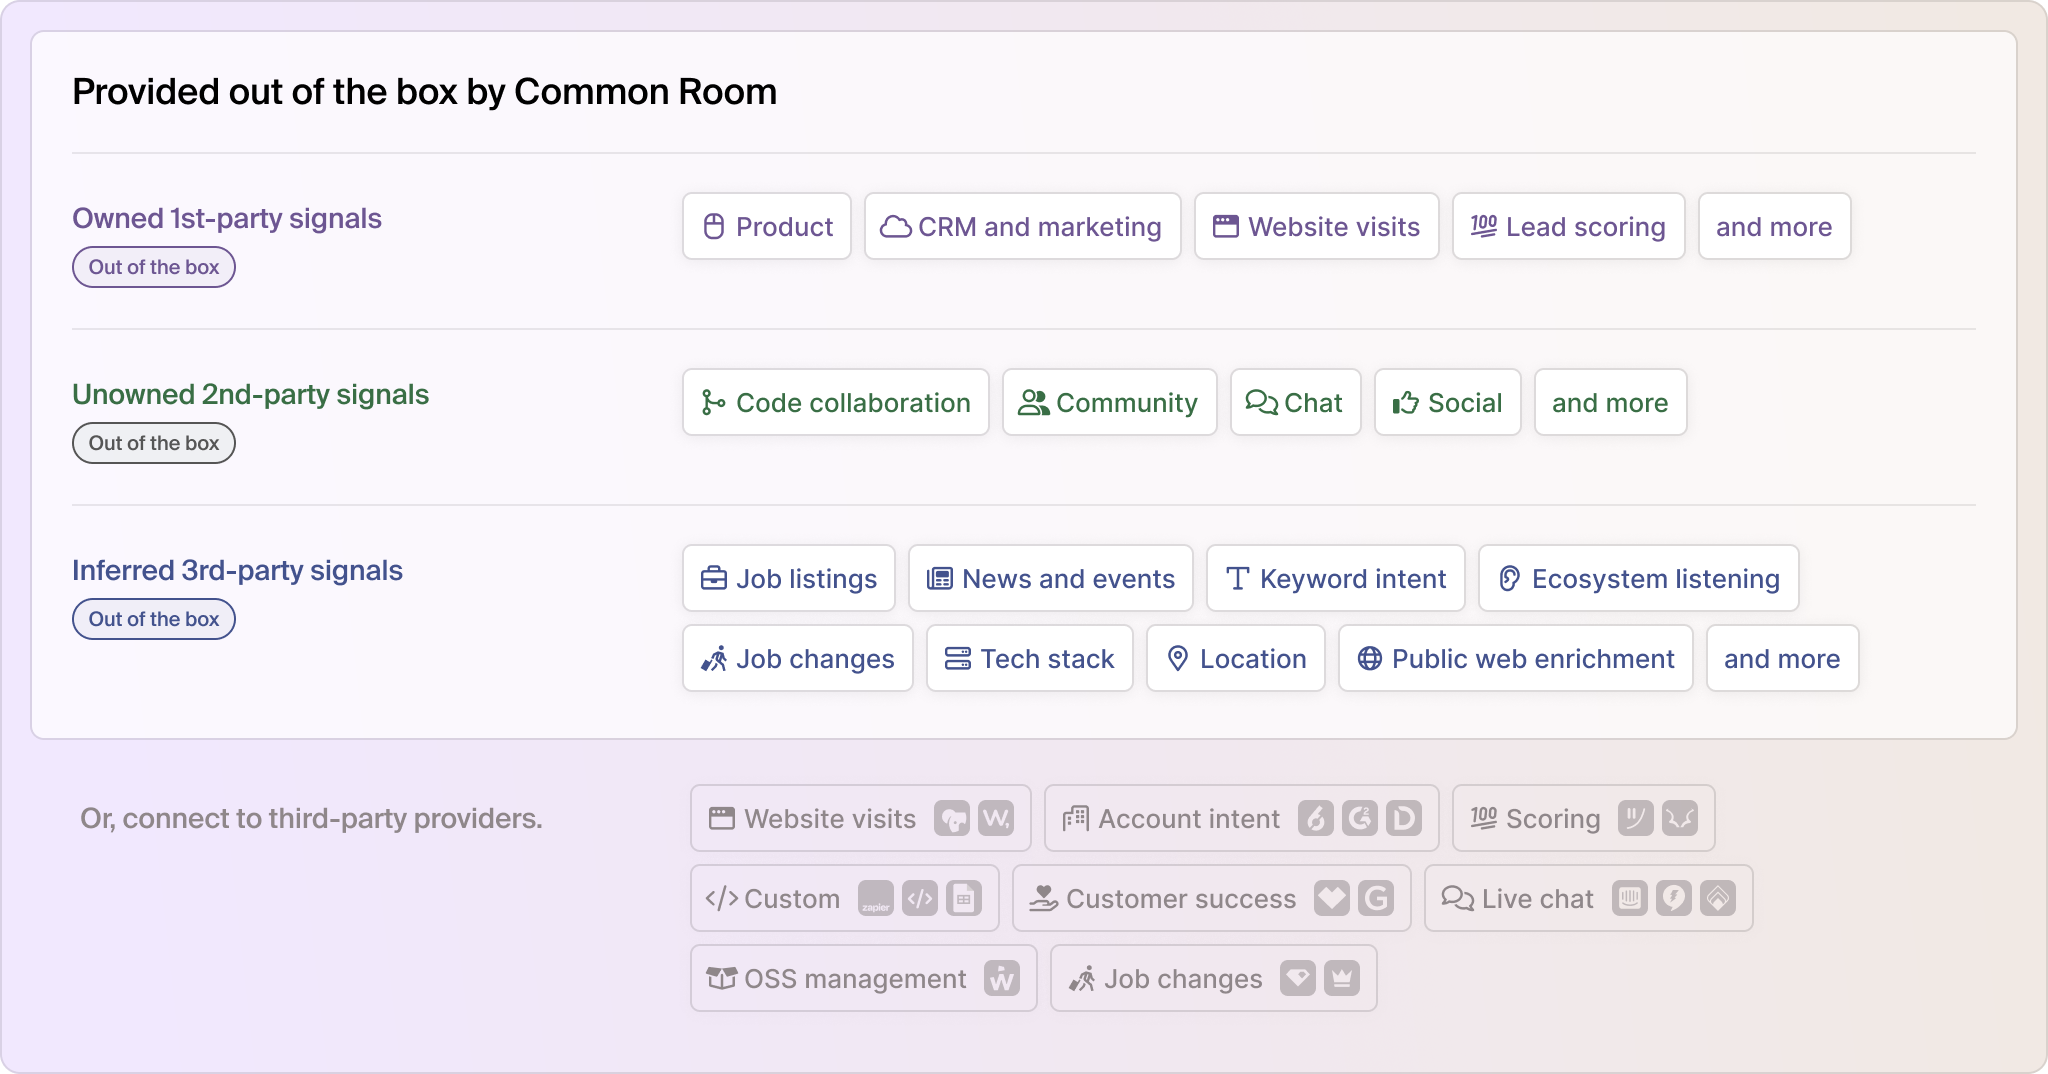The image size is (2048, 1074).
Task: Select the ear icon for Ecosystem listening
Action: 1510,579
